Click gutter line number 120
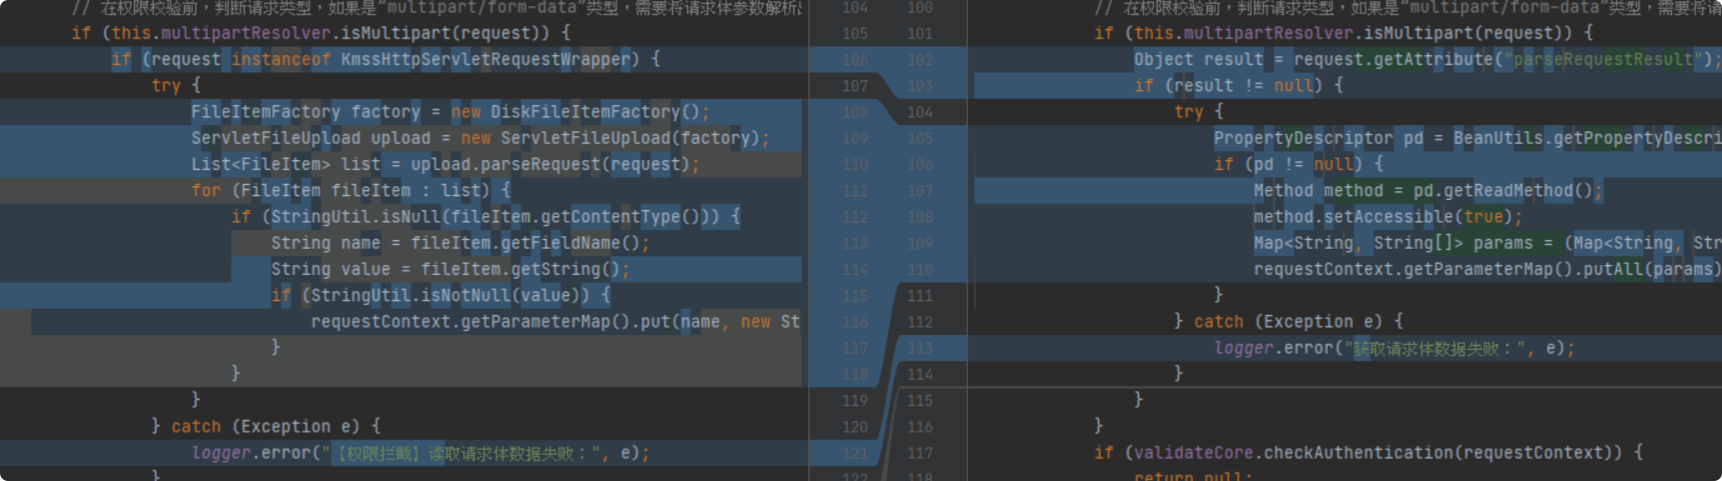Image resolution: width=1722 pixels, height=481 pixels. [855, 427]
